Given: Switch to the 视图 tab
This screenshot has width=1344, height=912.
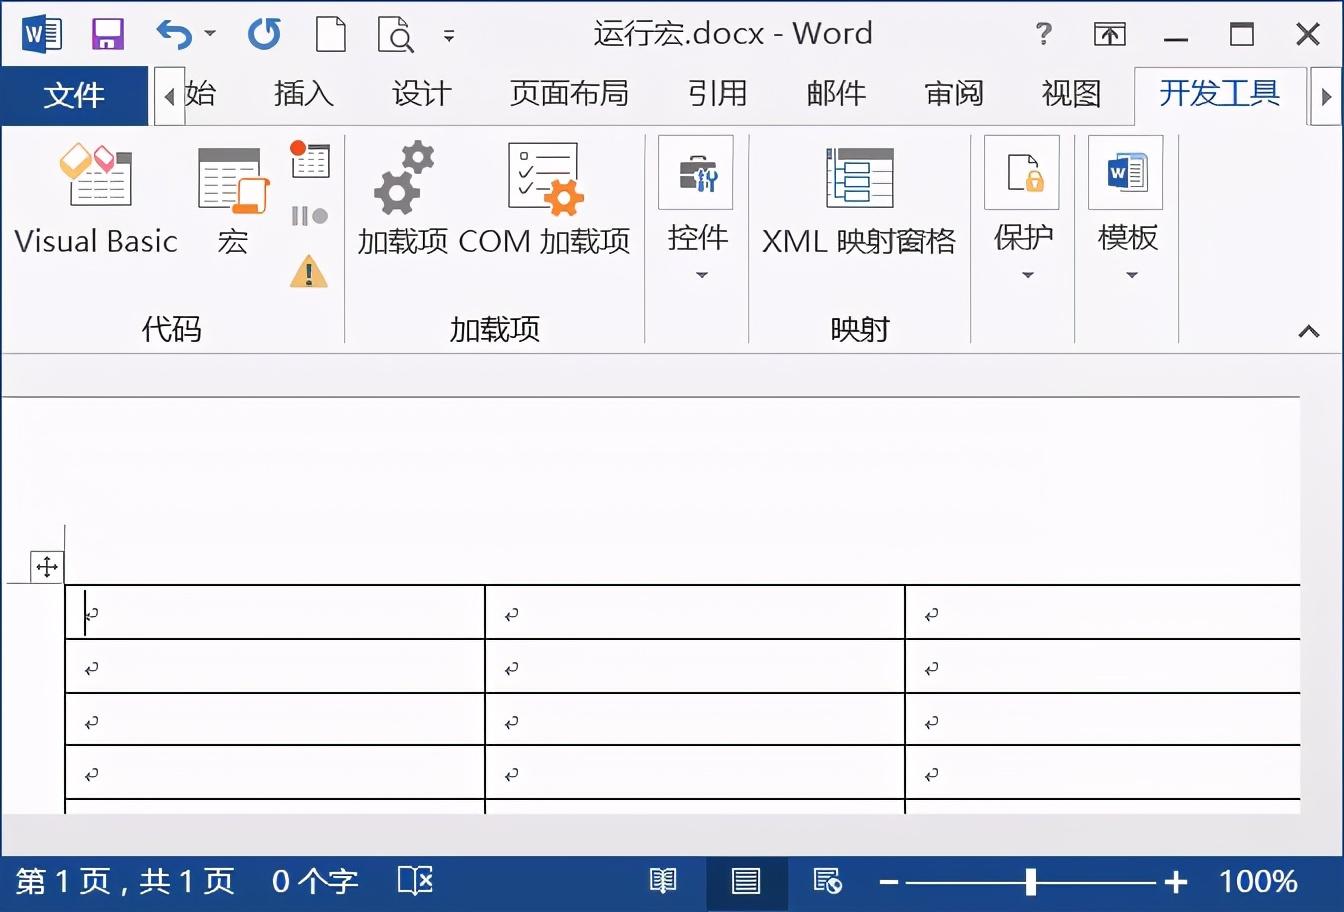Looking at the screenshot, I should tap(1071, 94).
